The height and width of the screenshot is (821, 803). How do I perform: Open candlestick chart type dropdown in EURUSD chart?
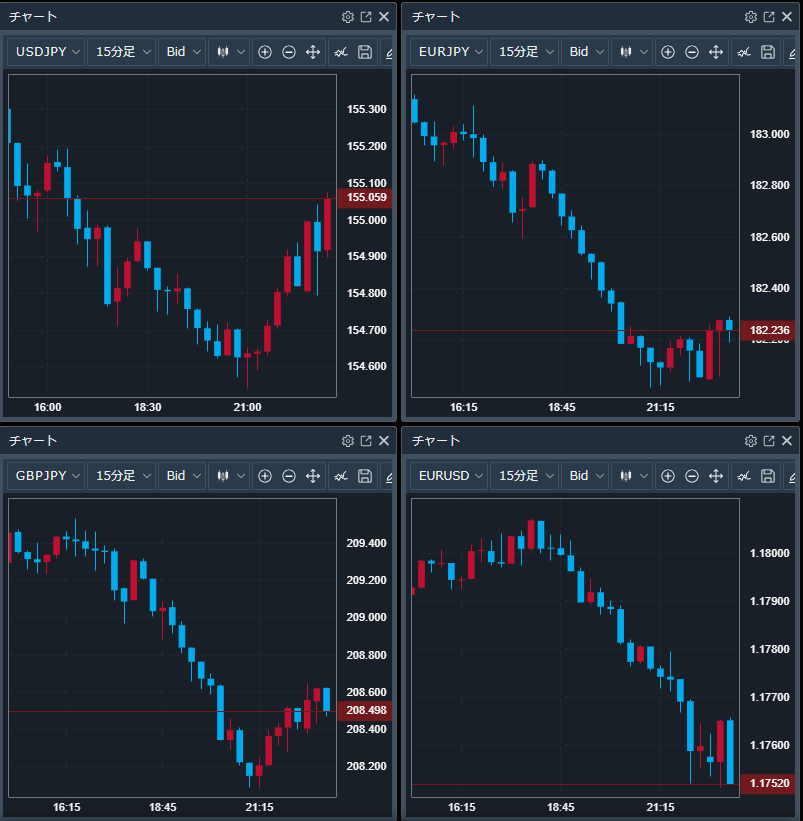pos(632,476)
